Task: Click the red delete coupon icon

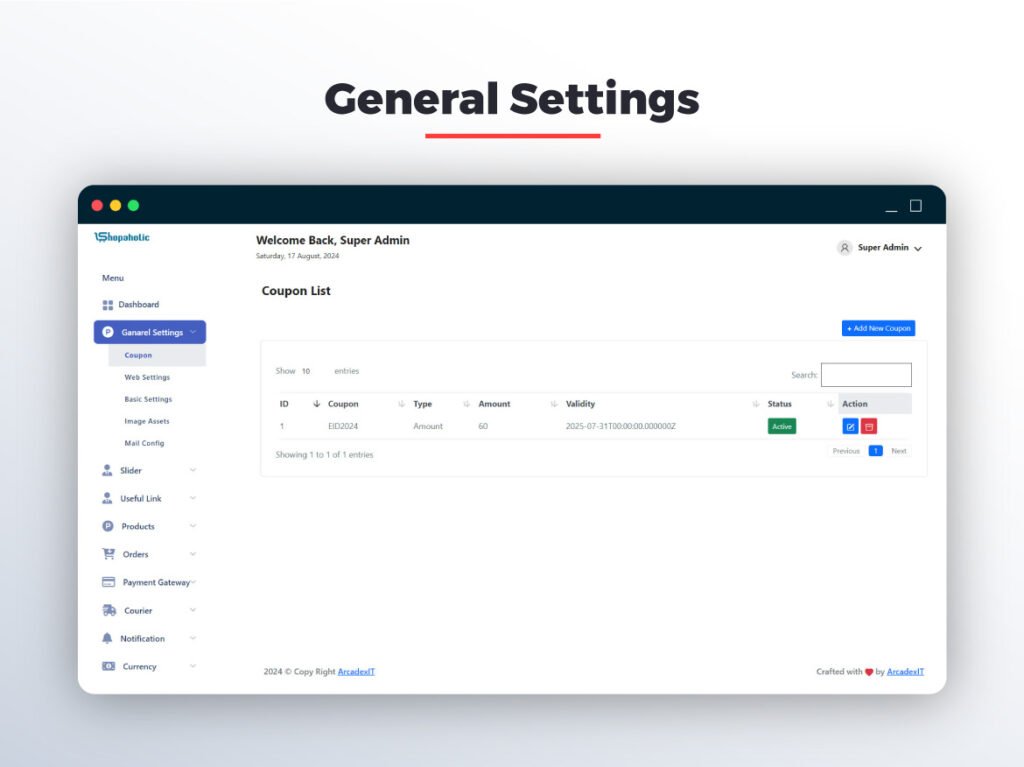Action: (x=869, y=427)
